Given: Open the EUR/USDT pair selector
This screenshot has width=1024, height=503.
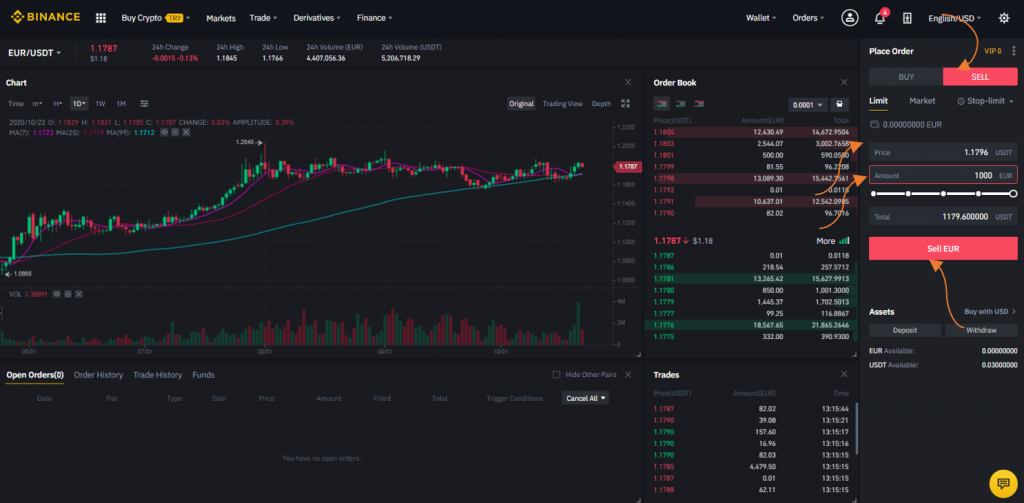Looking at the screenshot, I should click(x=35, y=52).
